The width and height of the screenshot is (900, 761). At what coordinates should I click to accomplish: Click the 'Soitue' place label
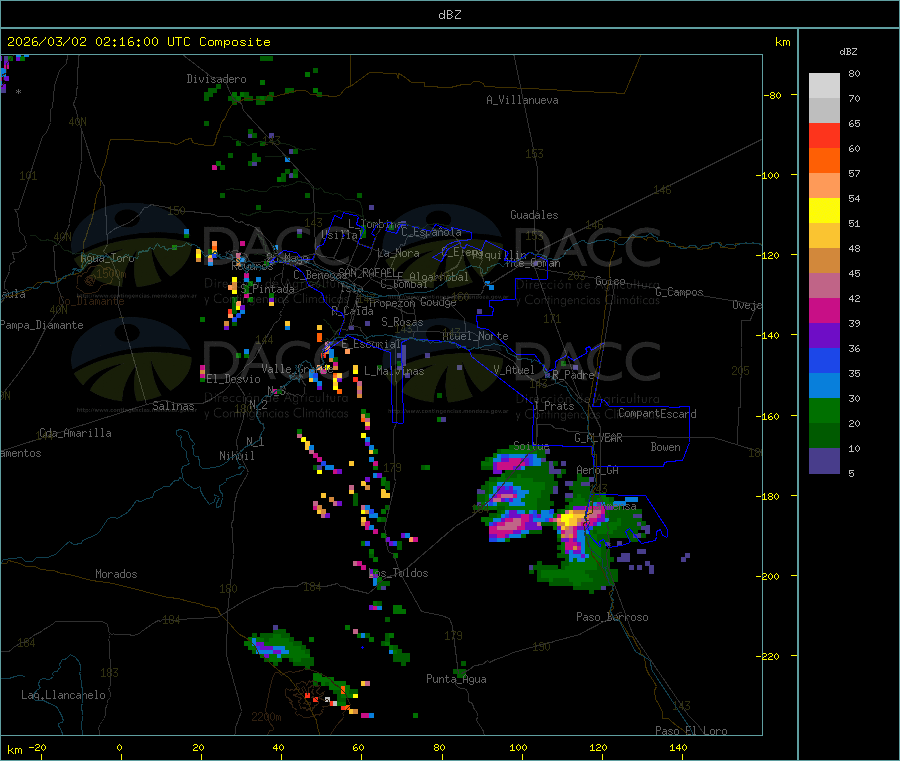point(531,446)
